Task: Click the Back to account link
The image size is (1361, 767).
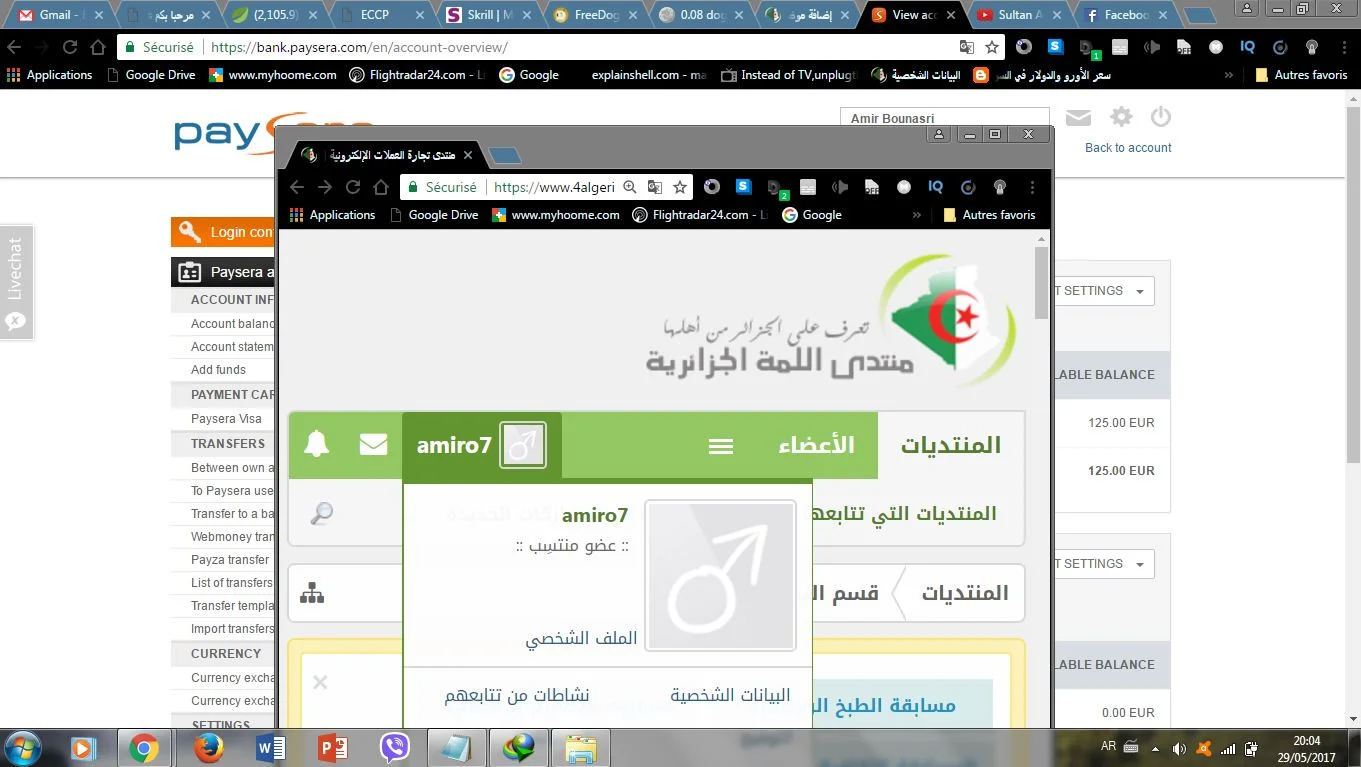Action: 1128,148
